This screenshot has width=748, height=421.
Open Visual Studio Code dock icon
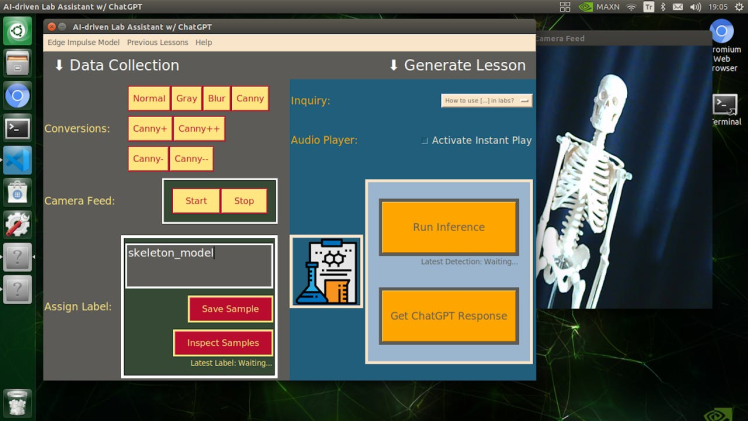[18, 160]
